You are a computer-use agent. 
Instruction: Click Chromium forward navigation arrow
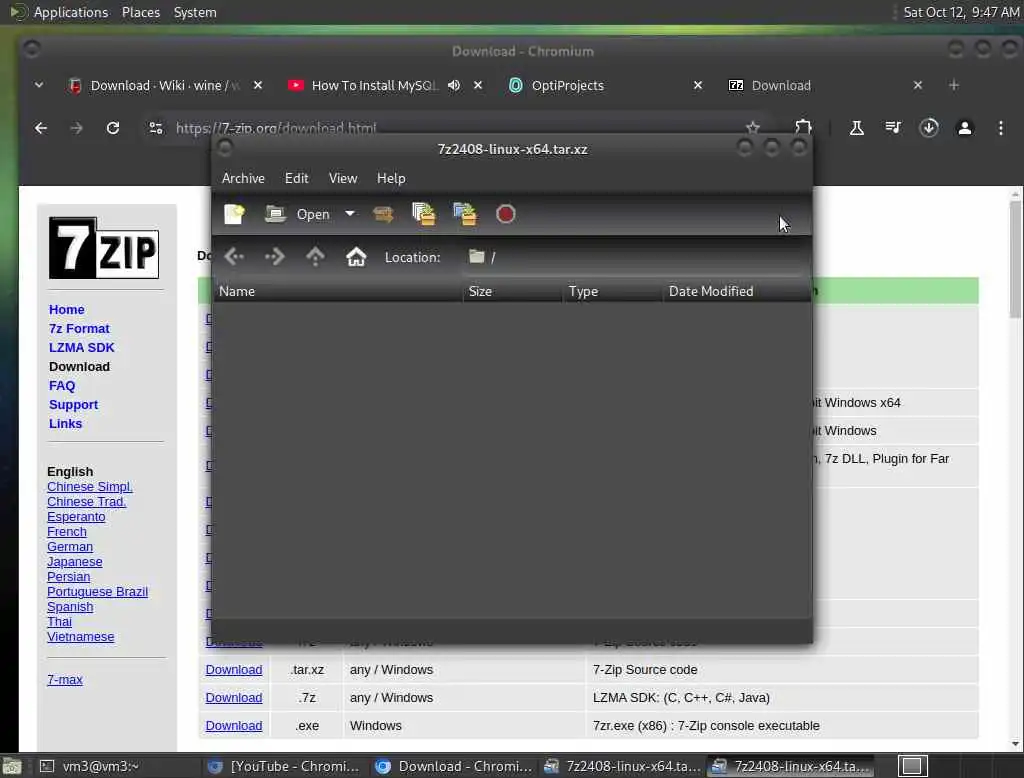pos(76,128)
